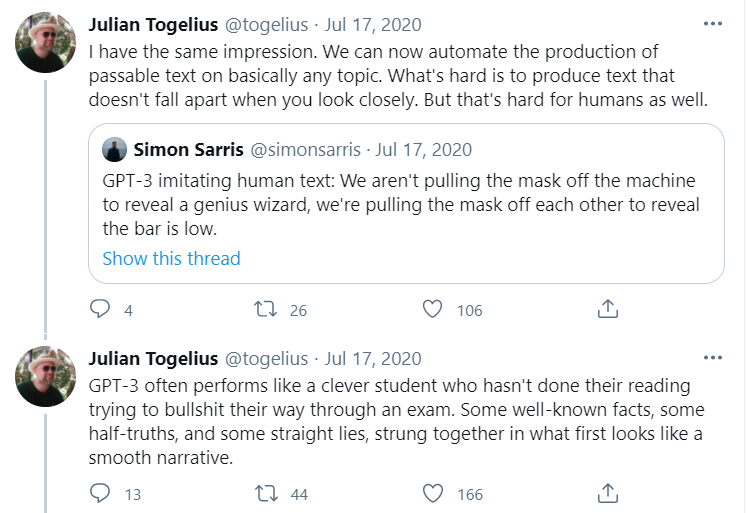This screenshot has height=513, width=747.
Task: Click Show this thread link
Action: (x=171, y=259)
